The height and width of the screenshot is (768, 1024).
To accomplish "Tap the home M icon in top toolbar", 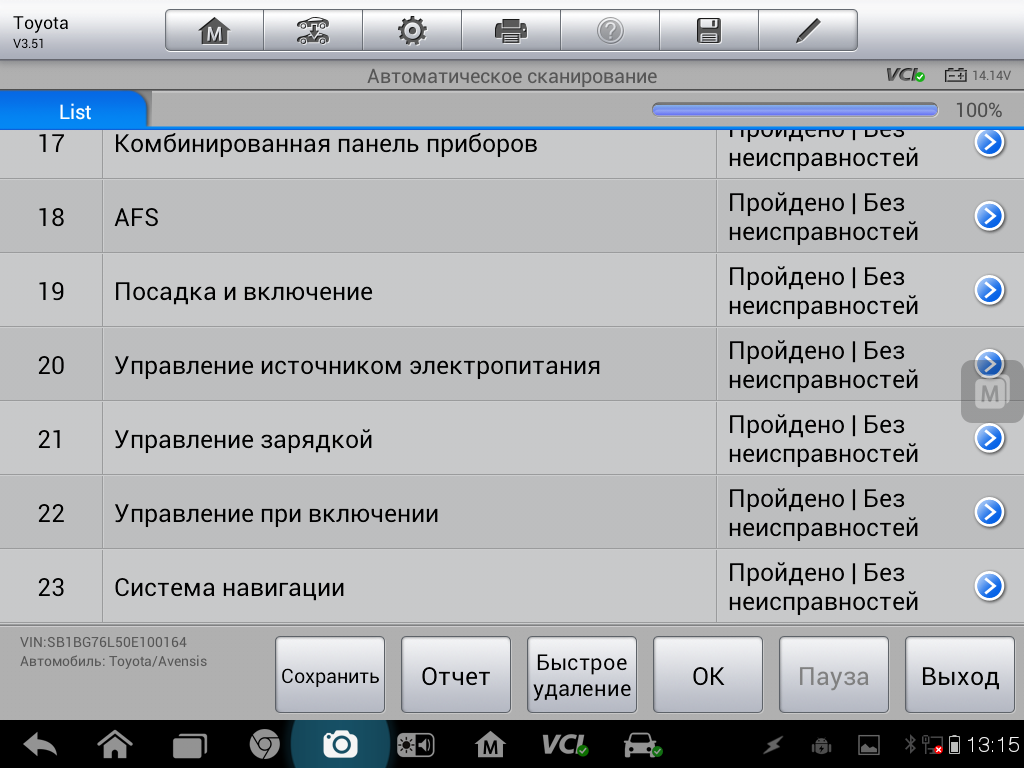I will [x=214, y=31].
